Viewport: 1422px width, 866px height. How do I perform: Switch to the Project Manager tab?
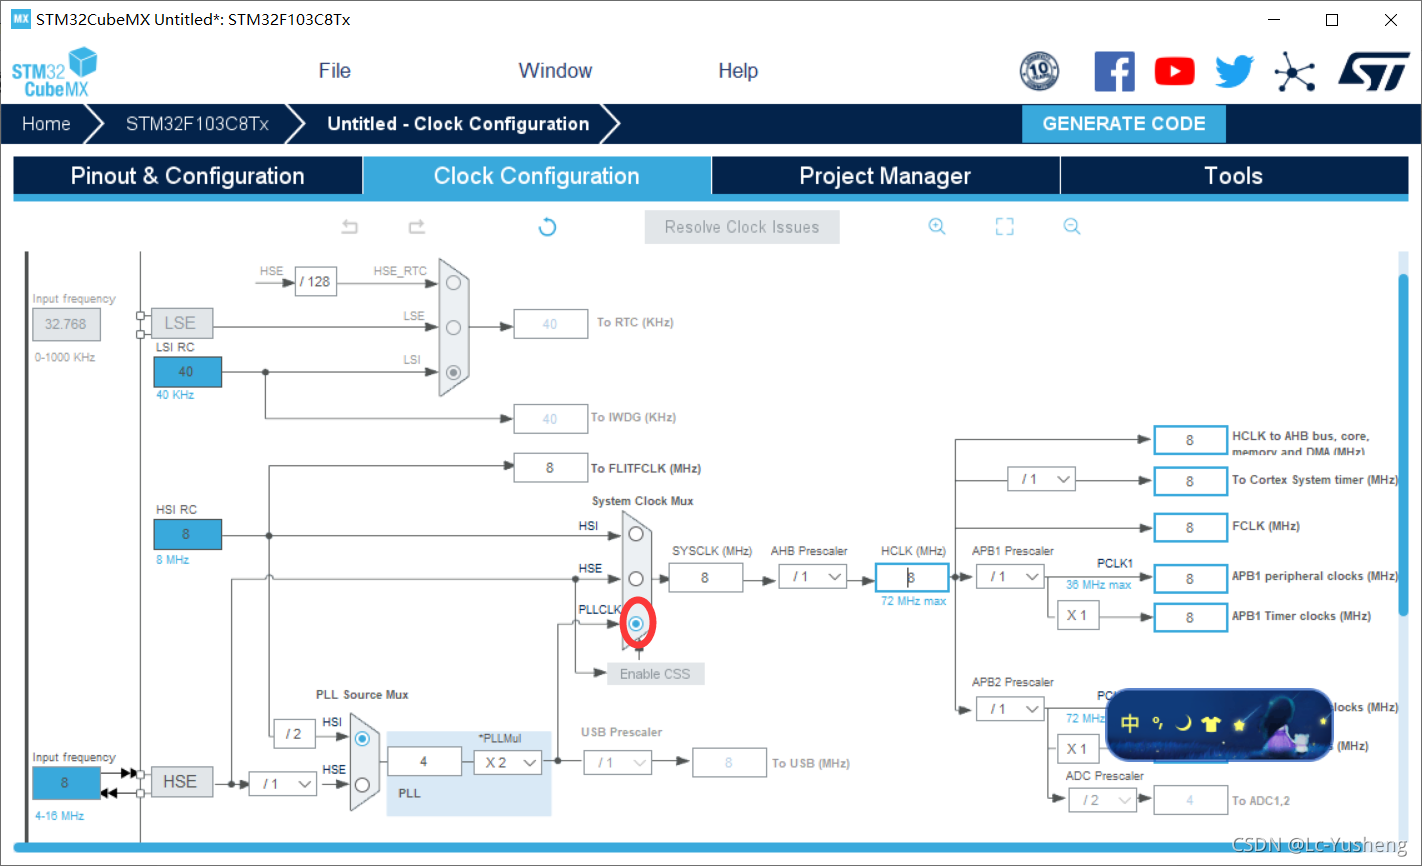[885, 176]
